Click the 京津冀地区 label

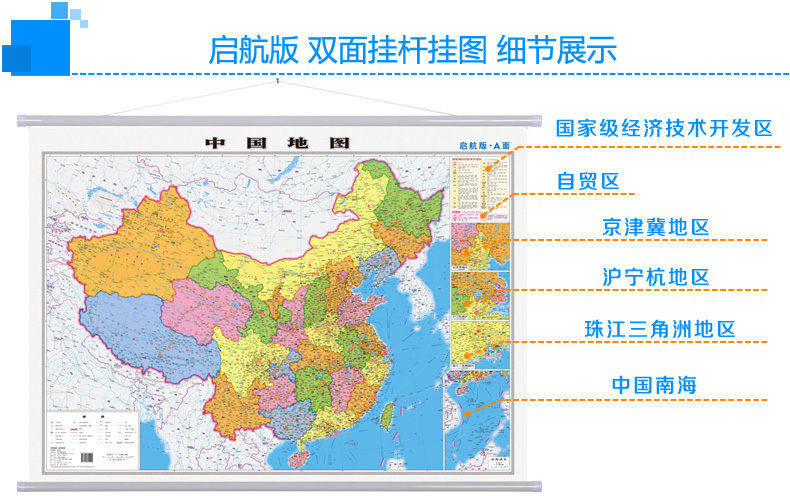tap(655, 227)
